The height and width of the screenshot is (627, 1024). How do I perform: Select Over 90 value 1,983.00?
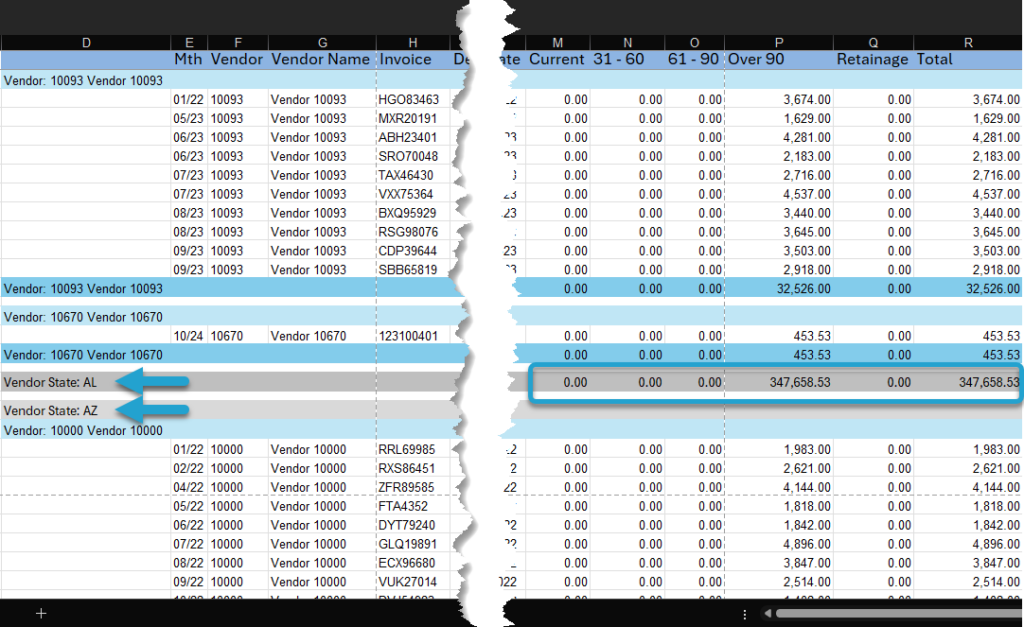point(778,450)
